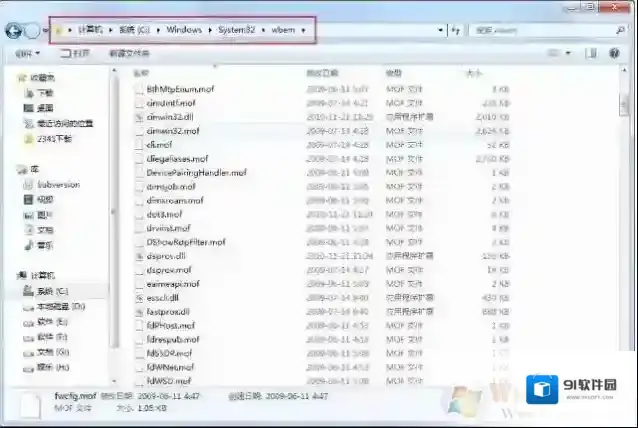Screen dimensions: 638x428
Task: Select the DeviceParingHandler.mof file
Action: (189, 172)
